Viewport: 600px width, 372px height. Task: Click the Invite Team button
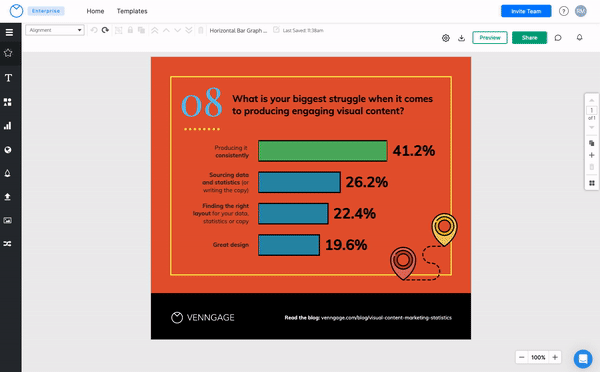click(526, 11)
